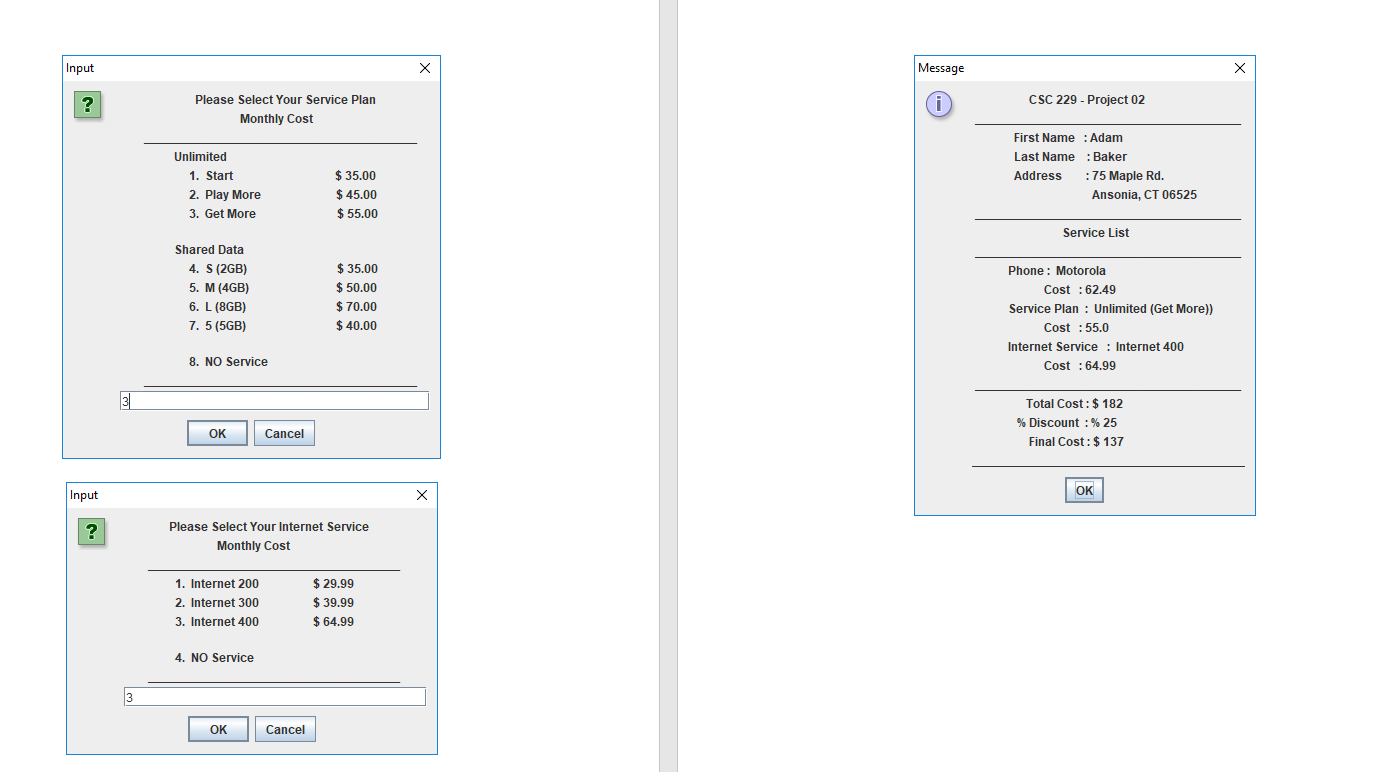Click the 'Unlimited' heading text
Screen dimensions: 1384x772
200,157
